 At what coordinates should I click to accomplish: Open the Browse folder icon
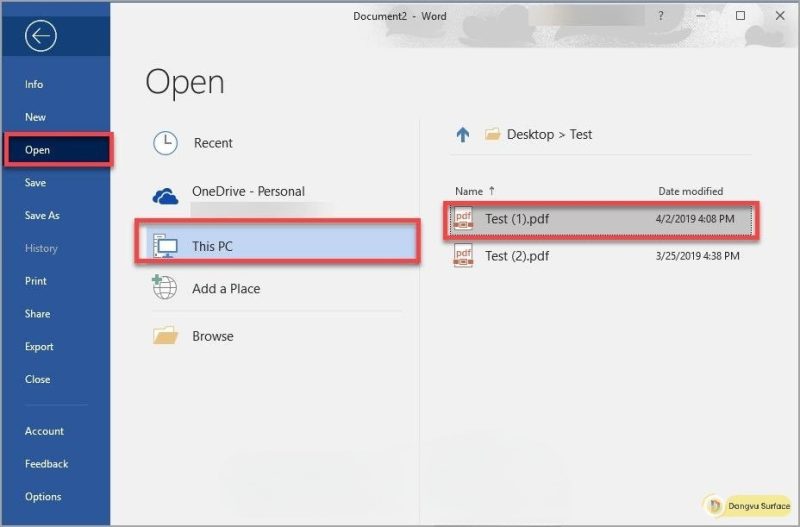tap(165, 336)
